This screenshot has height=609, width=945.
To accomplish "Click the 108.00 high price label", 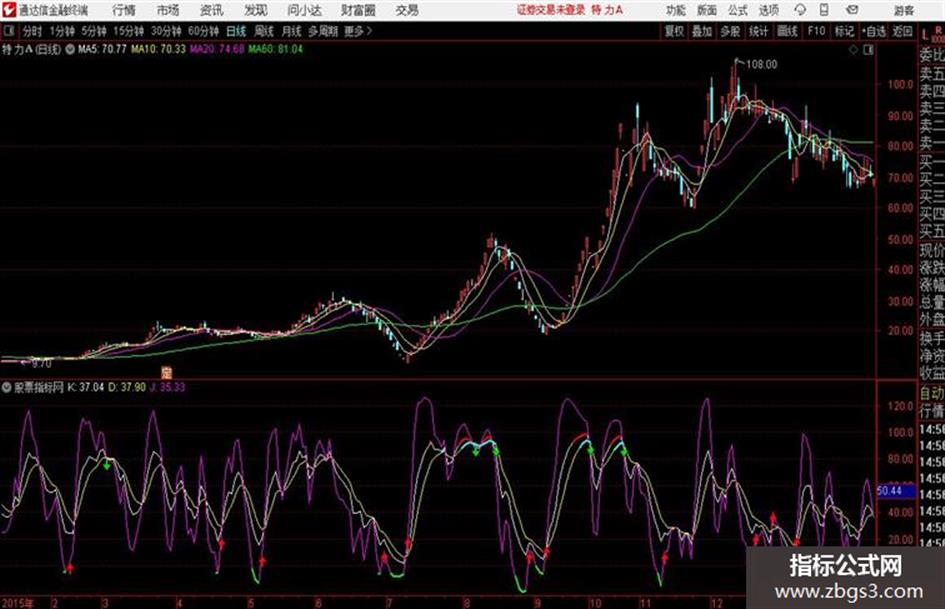I will (762, 65).
